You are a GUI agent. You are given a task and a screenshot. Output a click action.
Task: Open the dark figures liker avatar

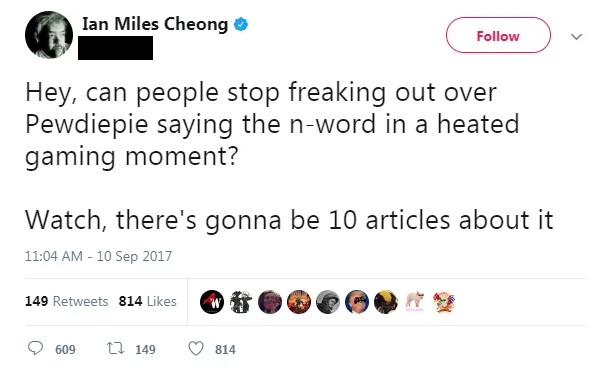tap(241, 302)
